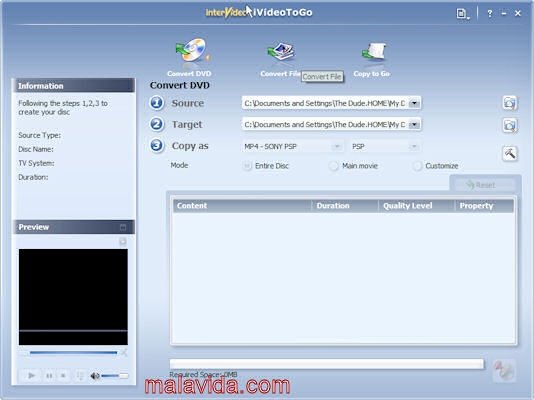Click the 'Following the steps 1,2,3' text
Screen dimensions: 534x400
[63, 108]
